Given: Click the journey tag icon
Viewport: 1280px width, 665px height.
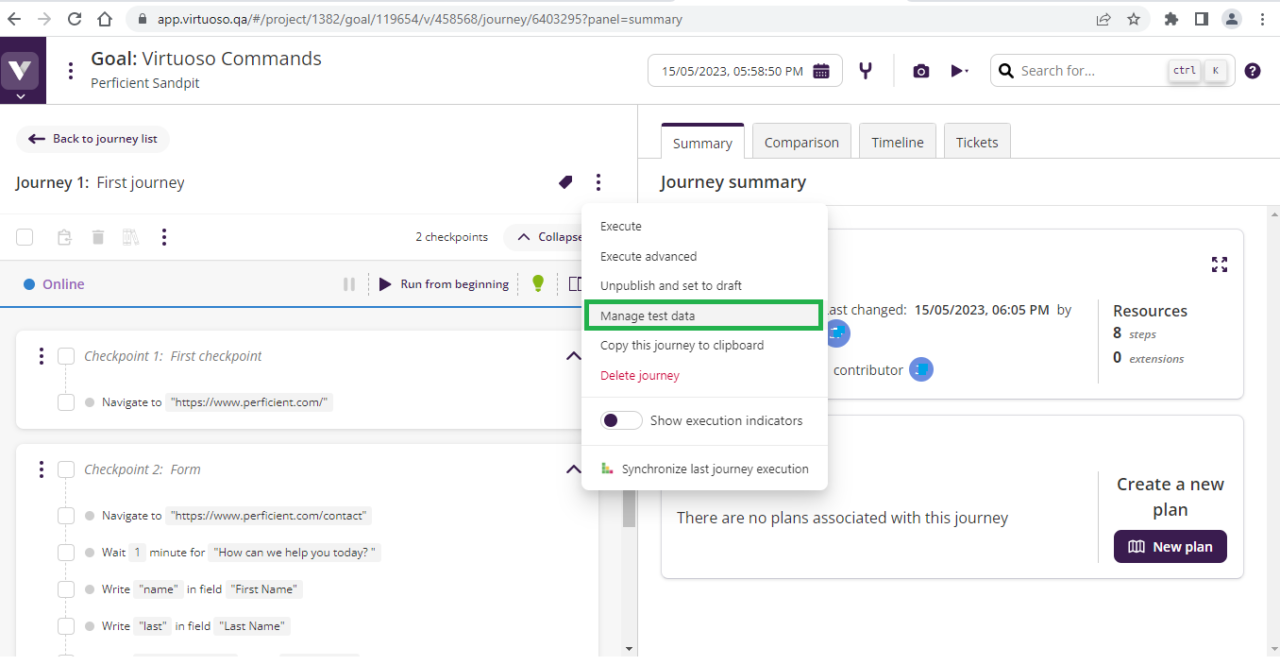Looking at the screenshot, I should pyautogui.click(x=565, y=182).
